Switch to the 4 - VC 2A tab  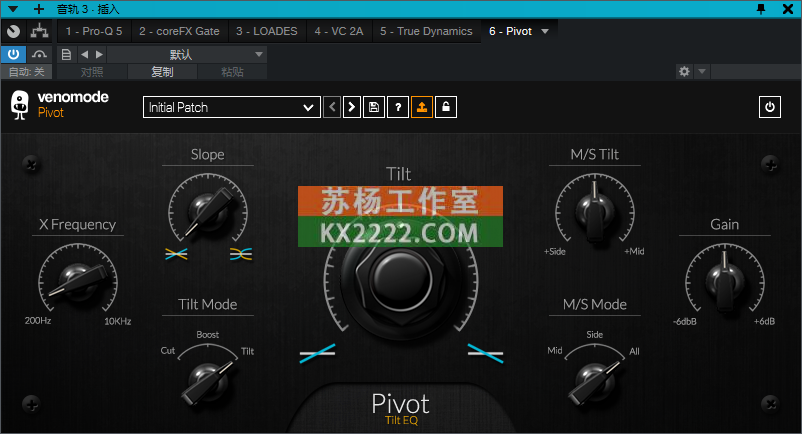(339, 31)
